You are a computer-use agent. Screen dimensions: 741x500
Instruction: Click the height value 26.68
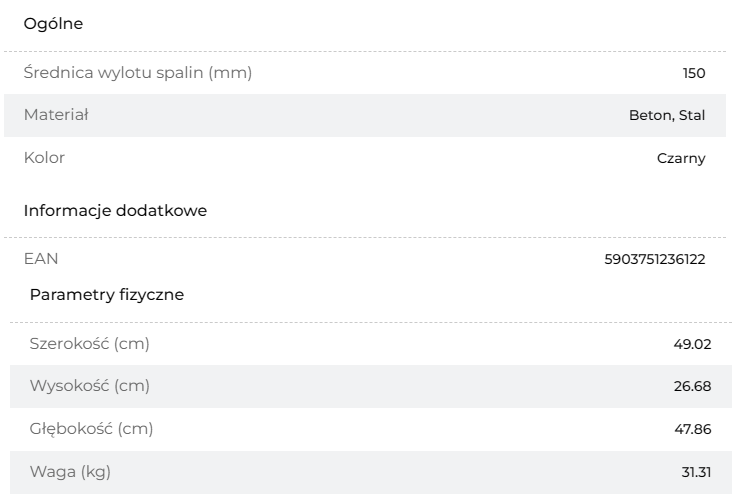[692, 386]
